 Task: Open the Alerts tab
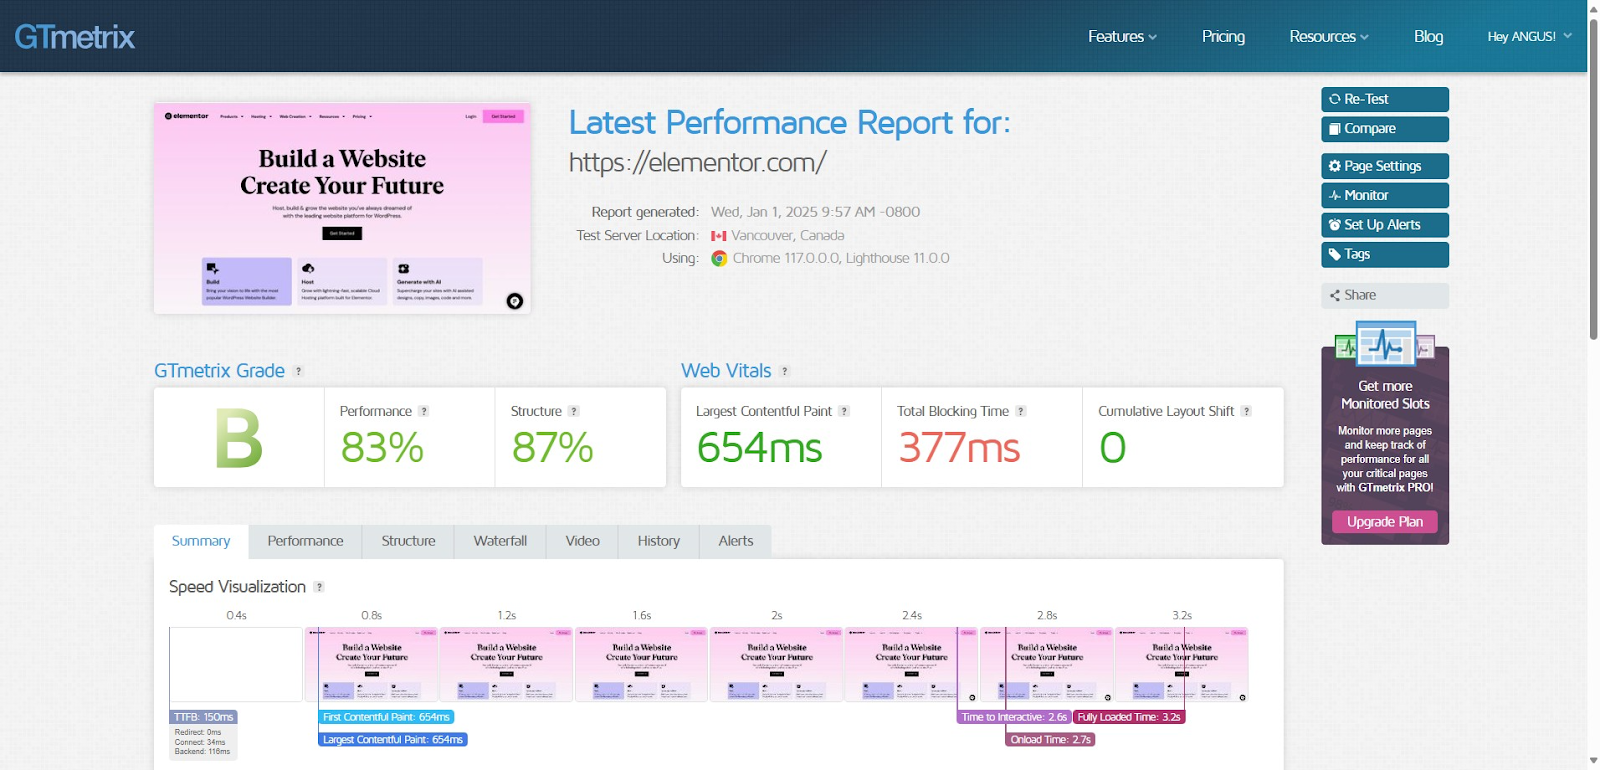[735, 541]
